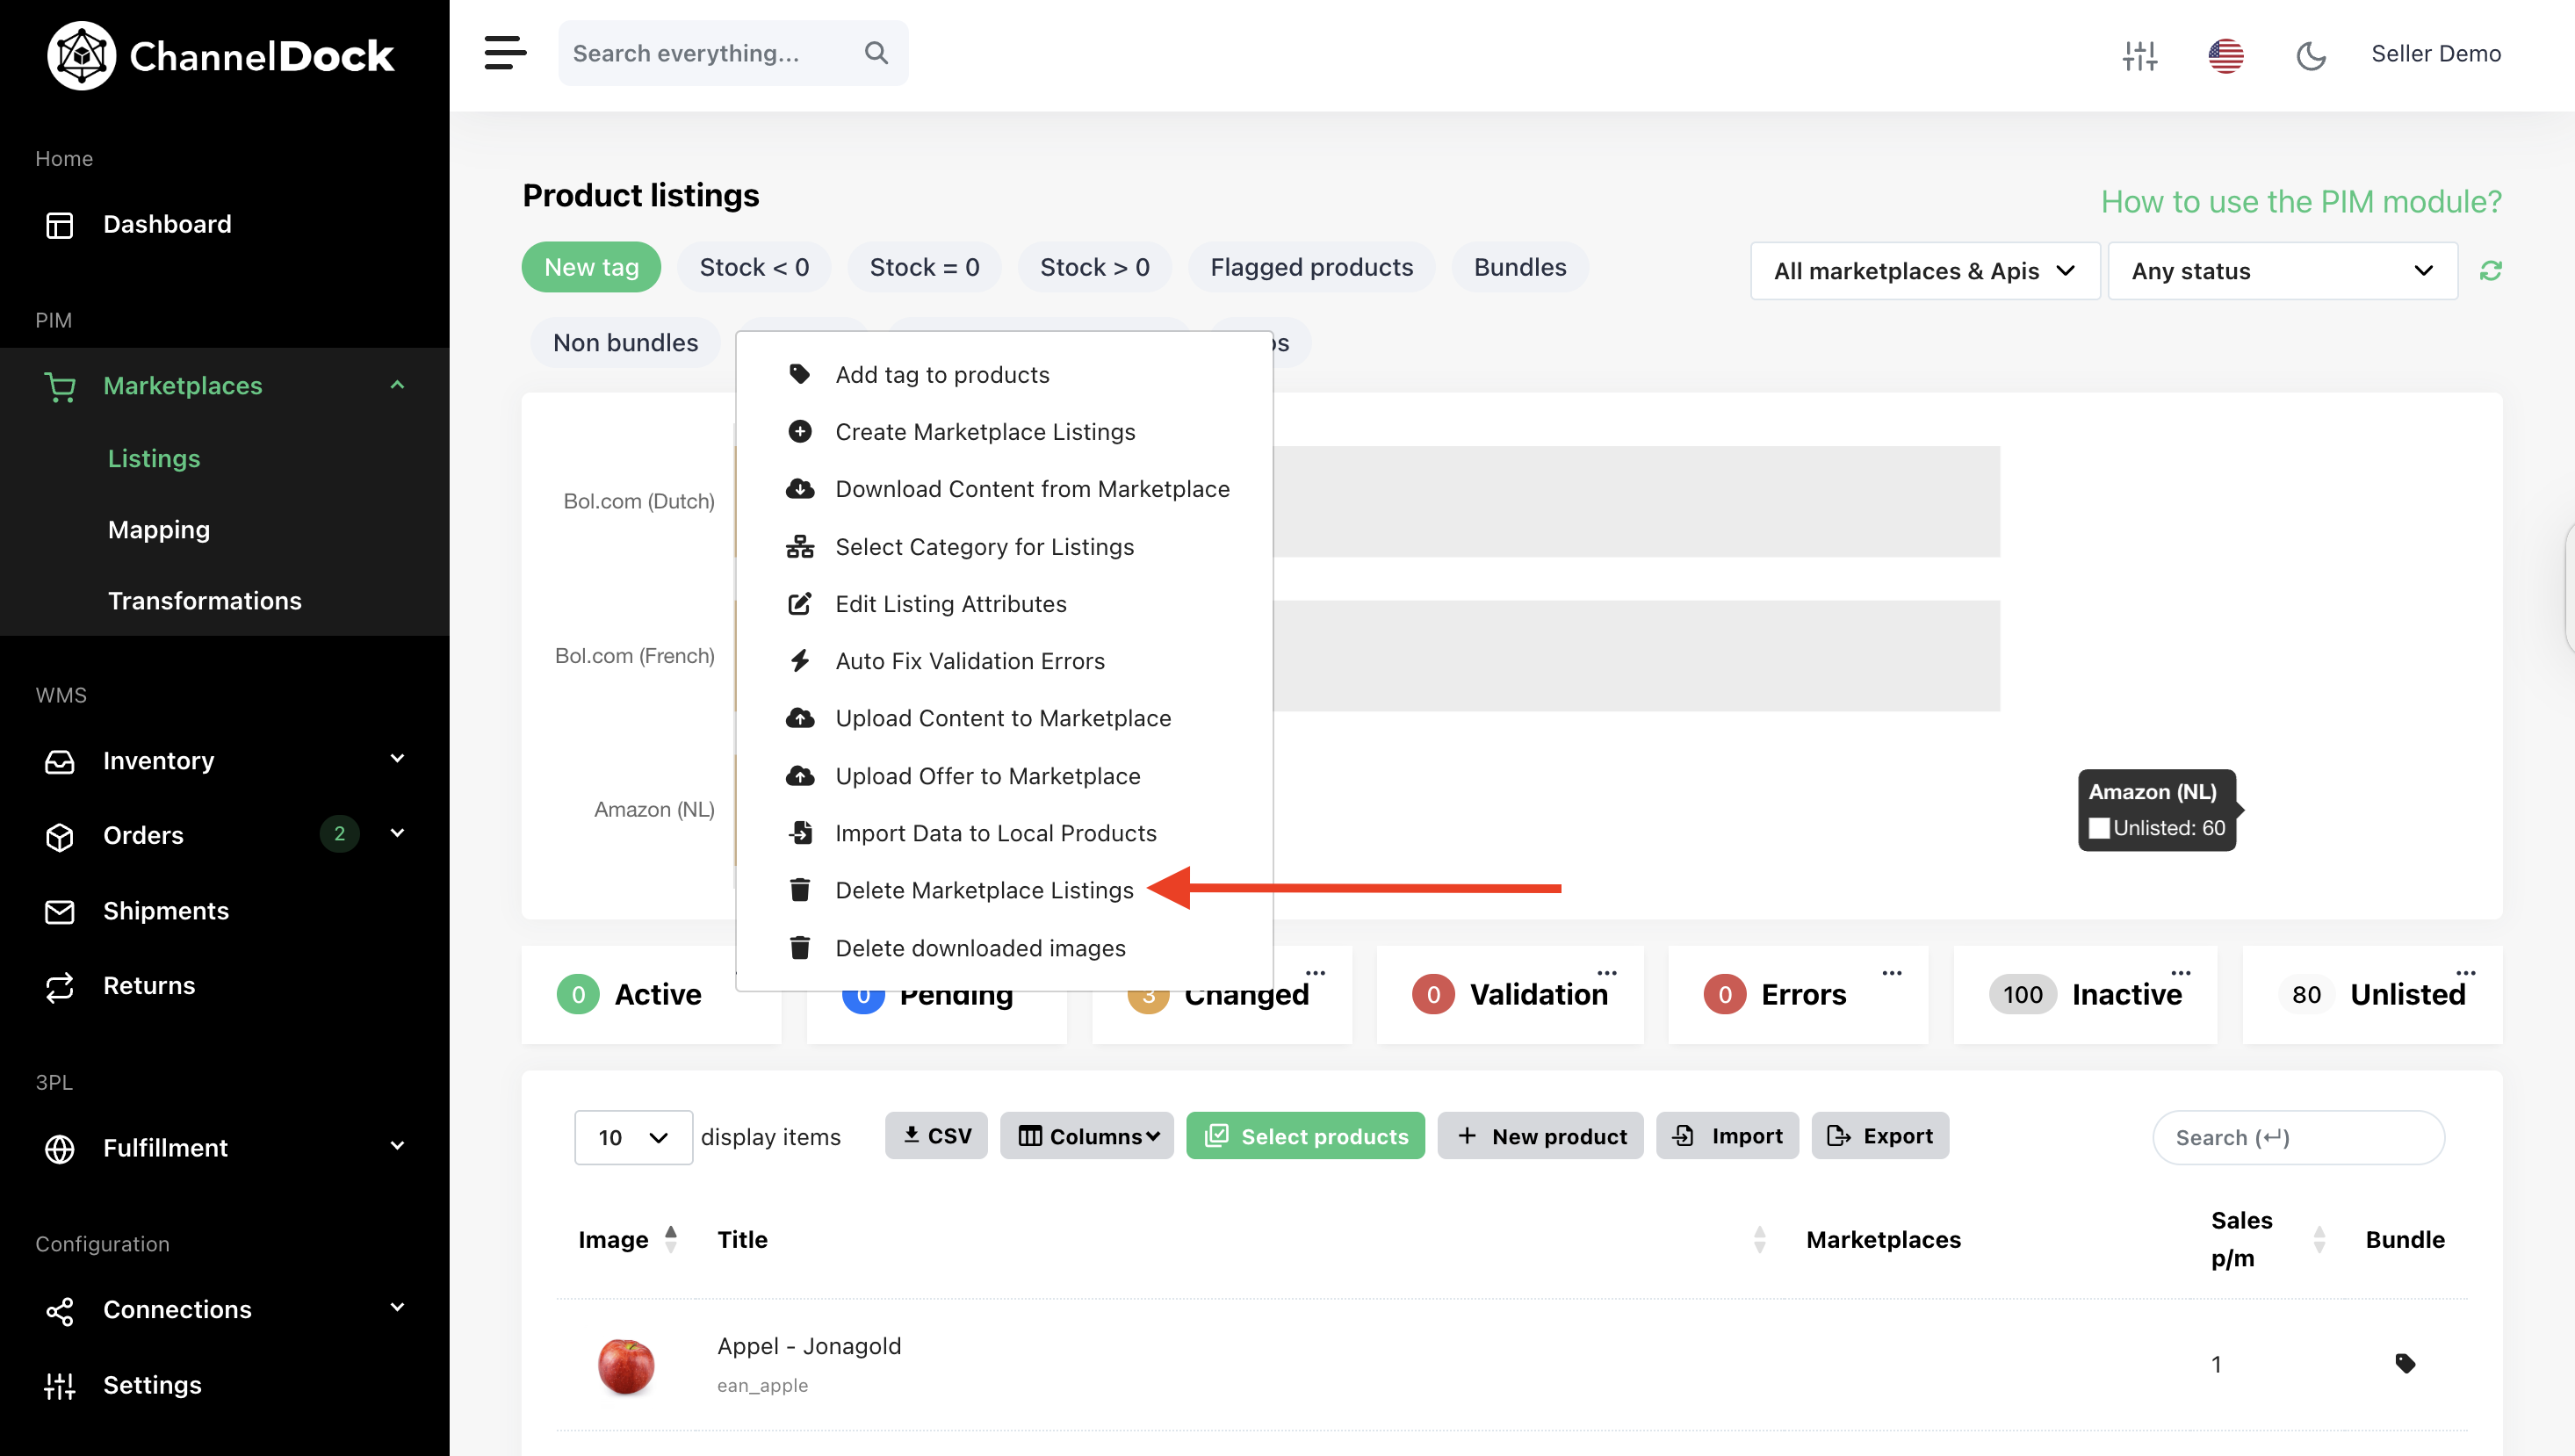2575x1456 pixels.
Task: Select Auto Fix Validation Errors option
Action: [970, 661]
